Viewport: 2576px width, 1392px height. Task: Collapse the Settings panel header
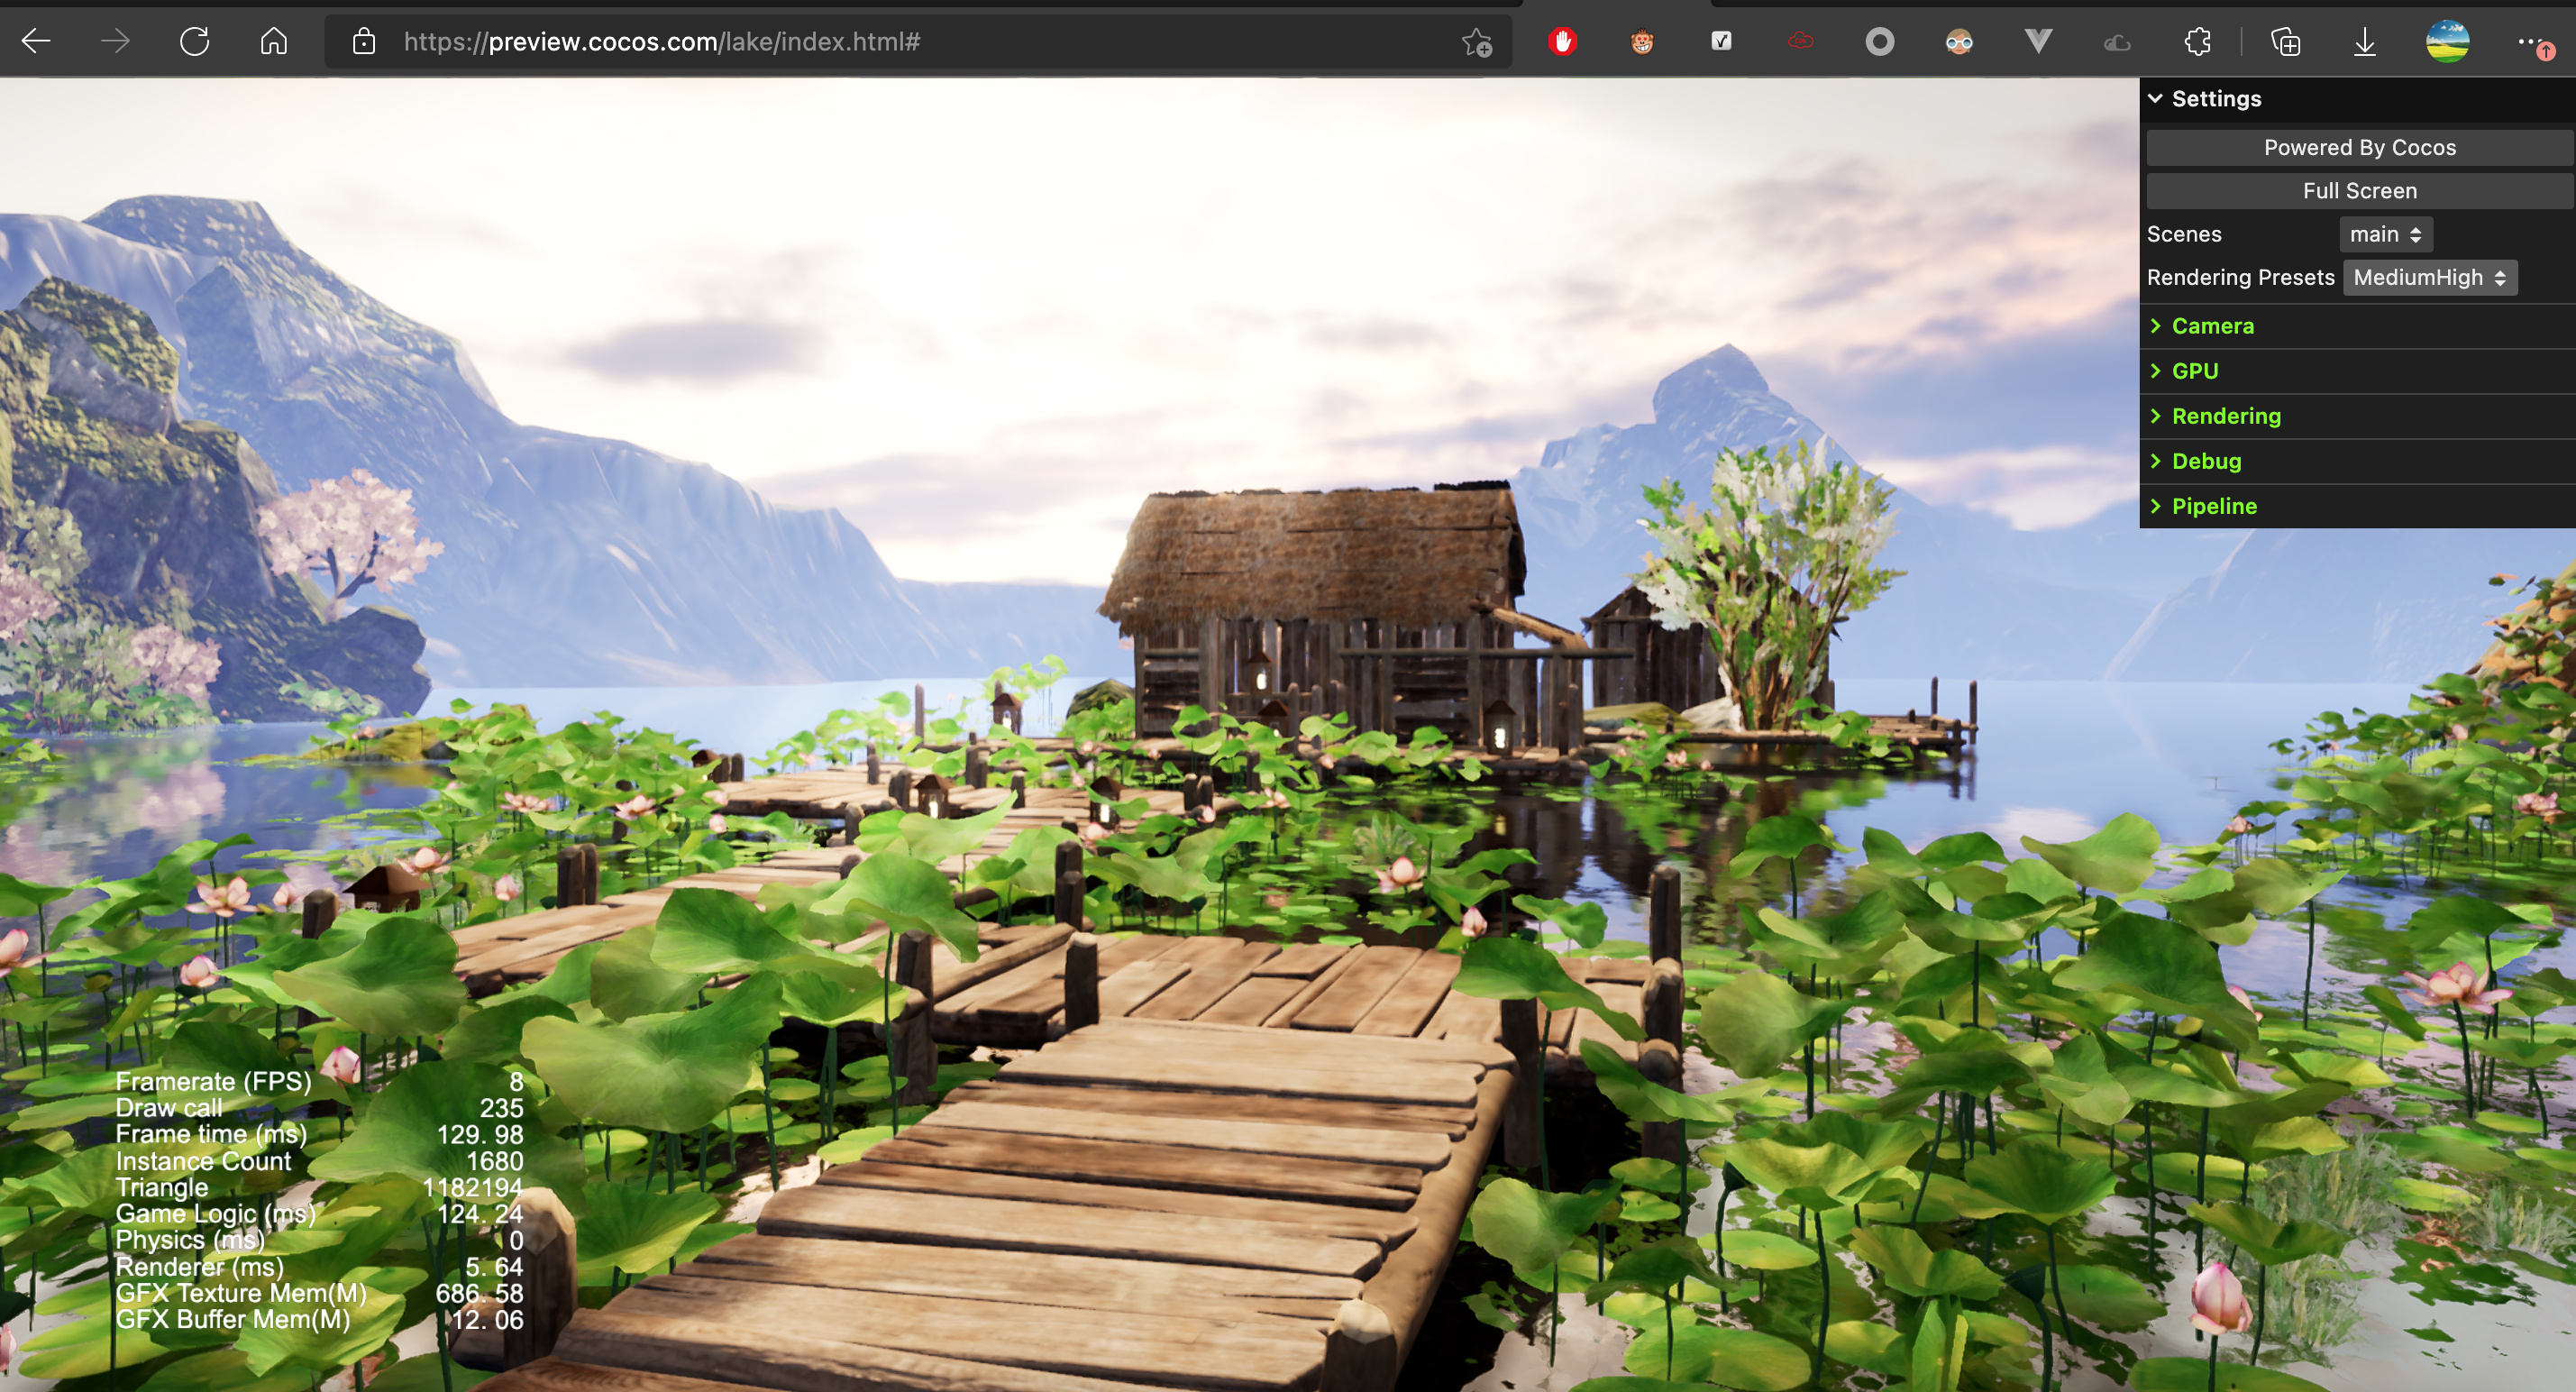tap(2215, 98)
